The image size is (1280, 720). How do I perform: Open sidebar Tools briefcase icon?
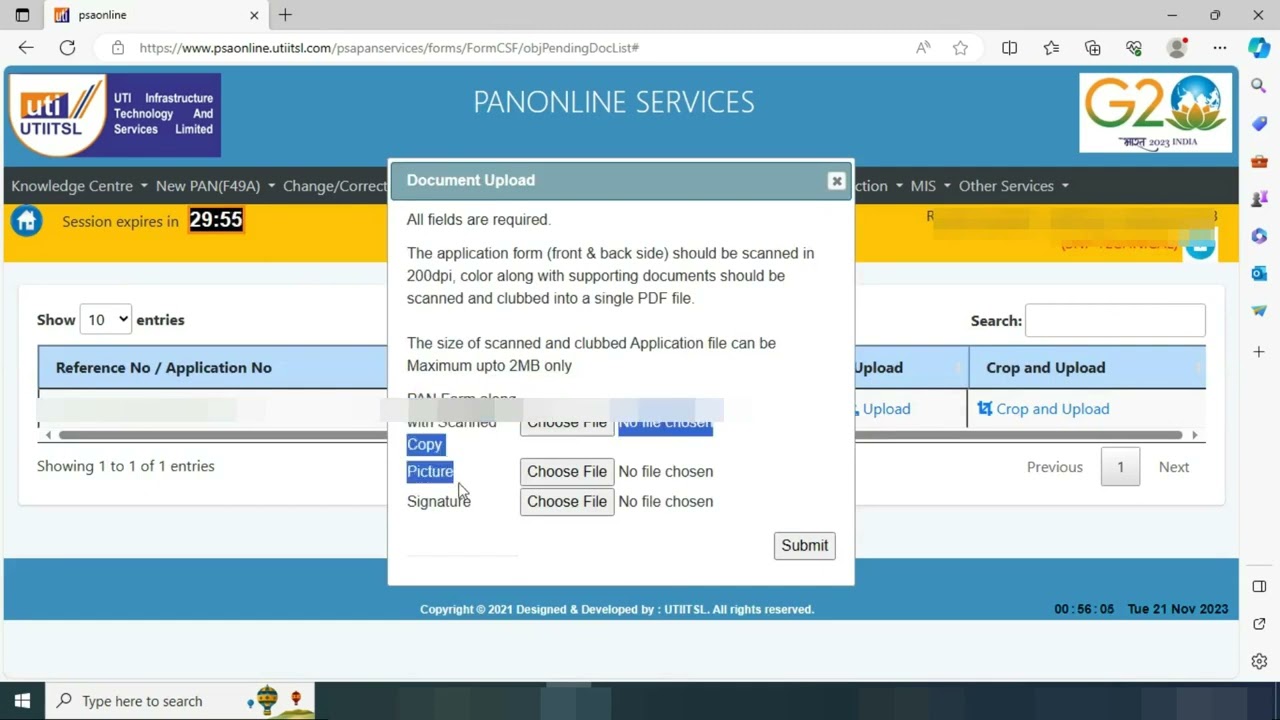tap(1259, 161)
